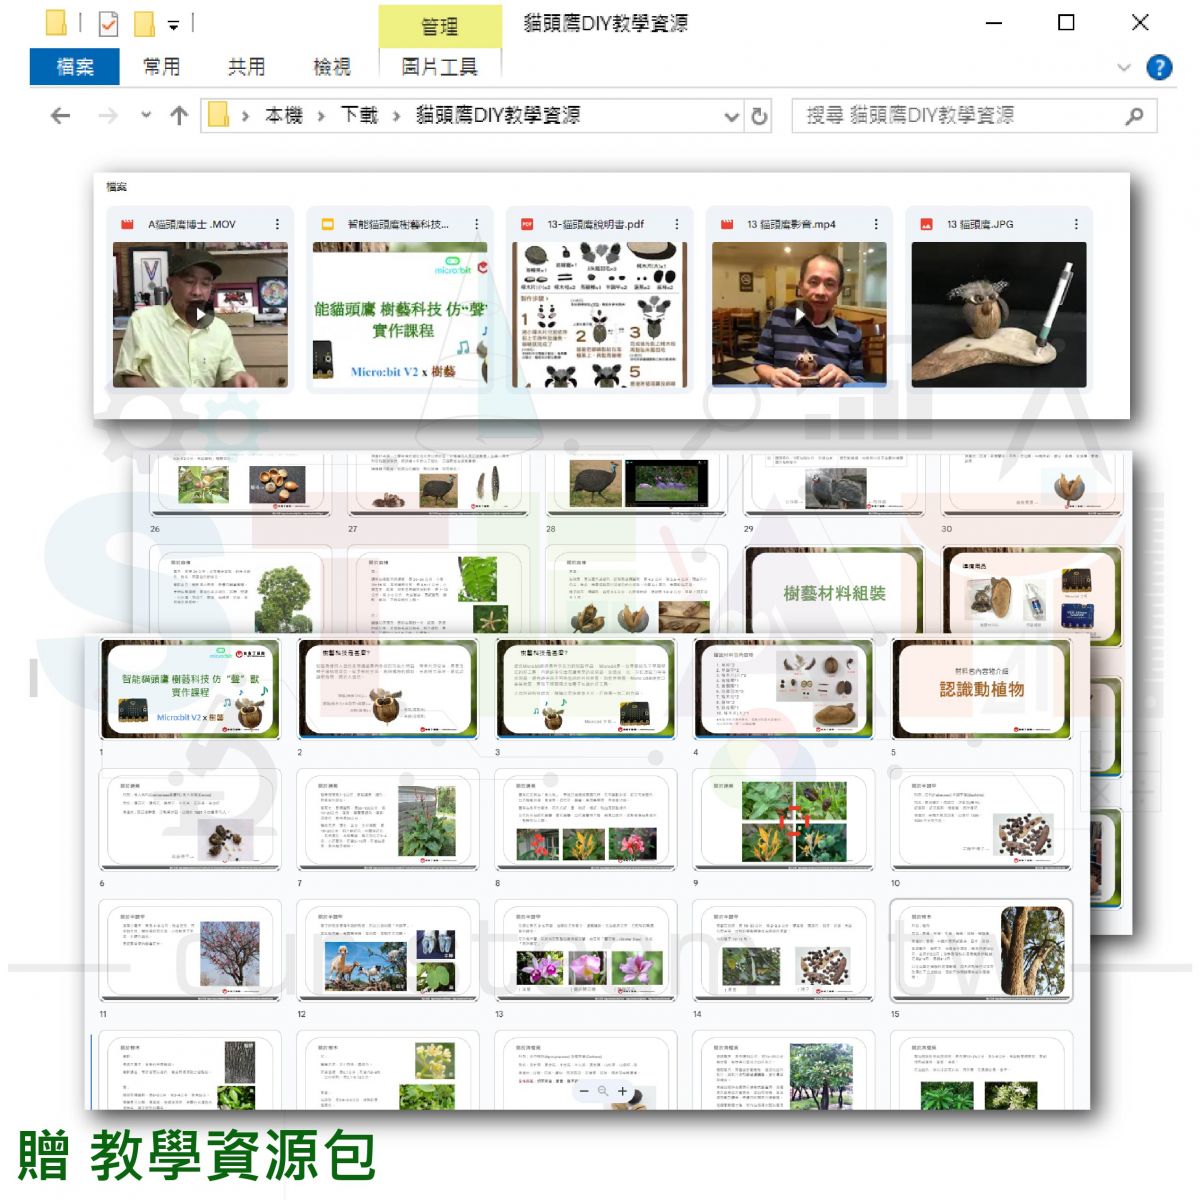The image size is (1200, 1200).
Task: Click the 下載 breadcrumb
Action: (359, 116)
